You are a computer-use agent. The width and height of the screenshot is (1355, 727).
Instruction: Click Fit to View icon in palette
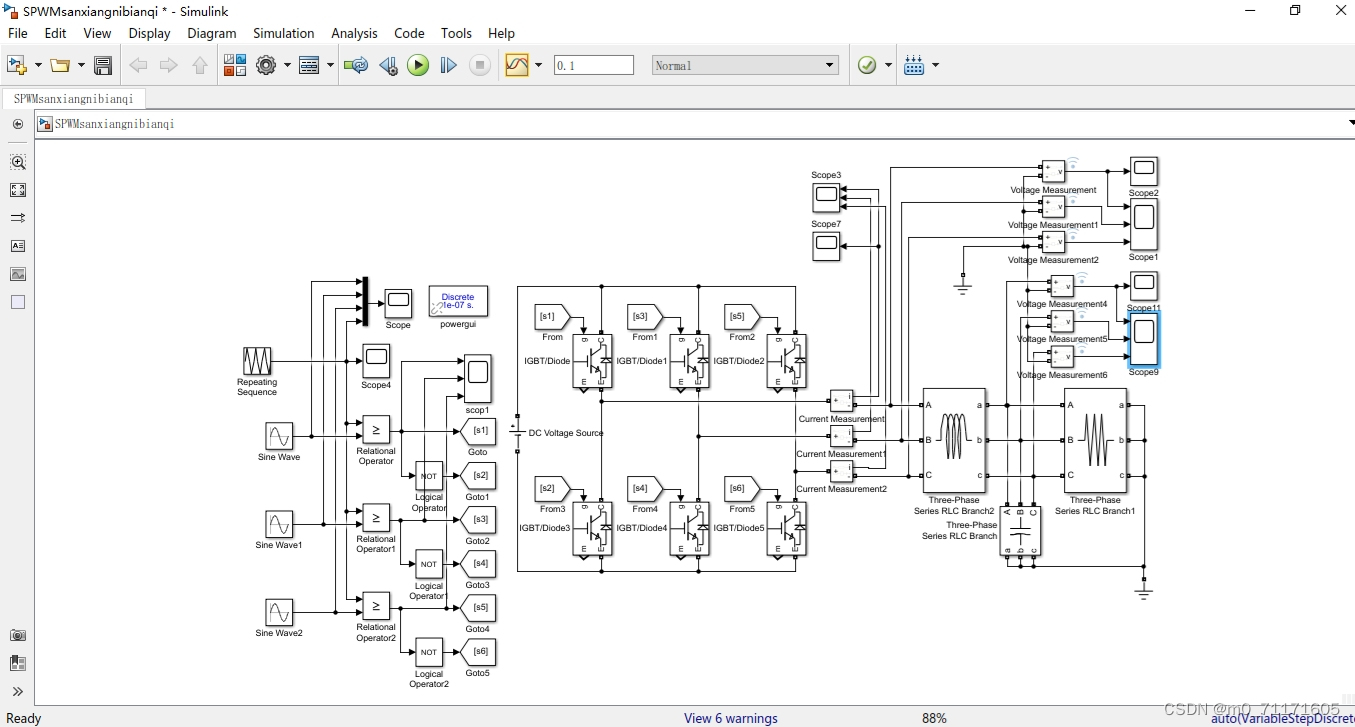click(x=18, y=190)
